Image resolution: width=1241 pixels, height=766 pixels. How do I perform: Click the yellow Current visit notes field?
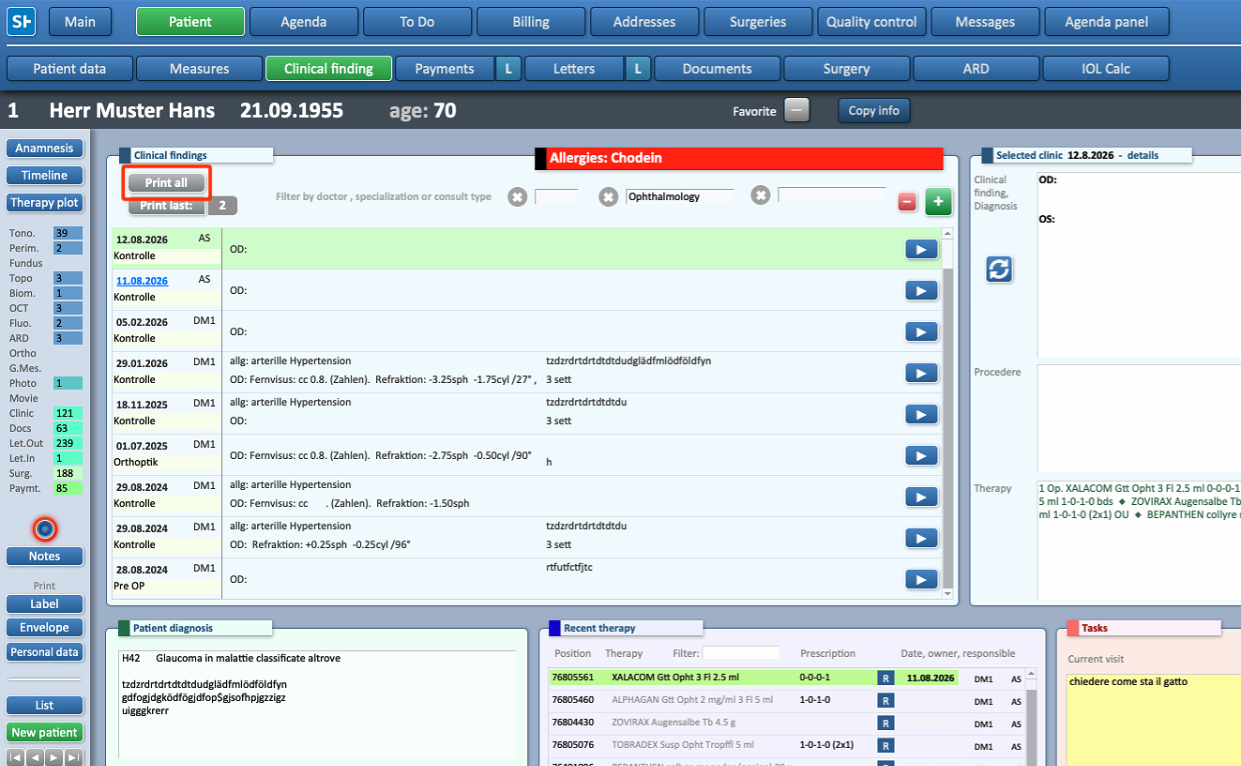1153,719
